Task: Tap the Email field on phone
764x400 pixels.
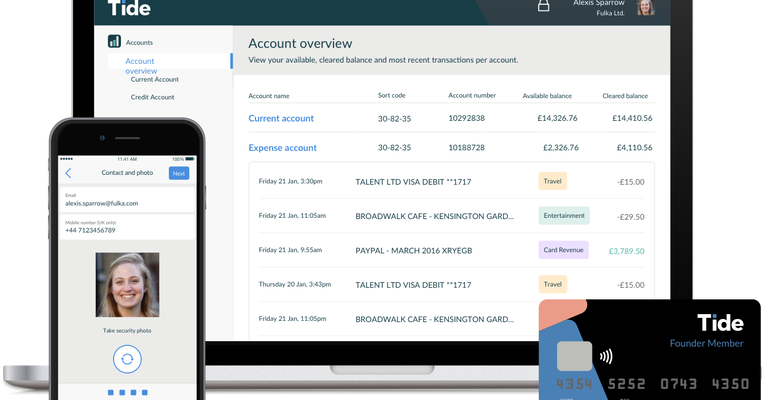Action: (127, 199)
